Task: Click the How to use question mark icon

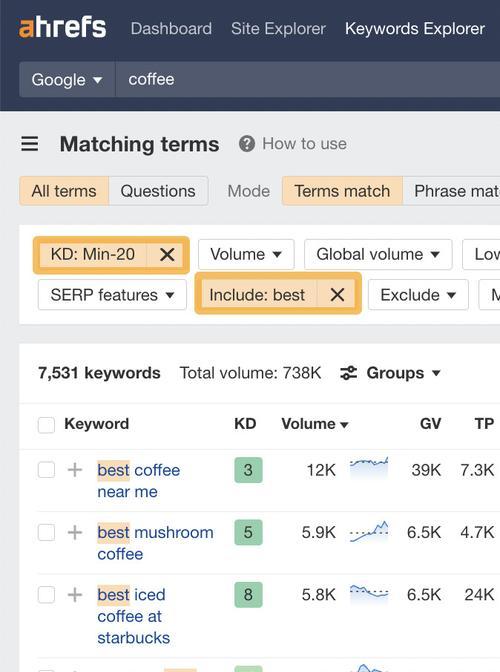Action: coord(247,144)
